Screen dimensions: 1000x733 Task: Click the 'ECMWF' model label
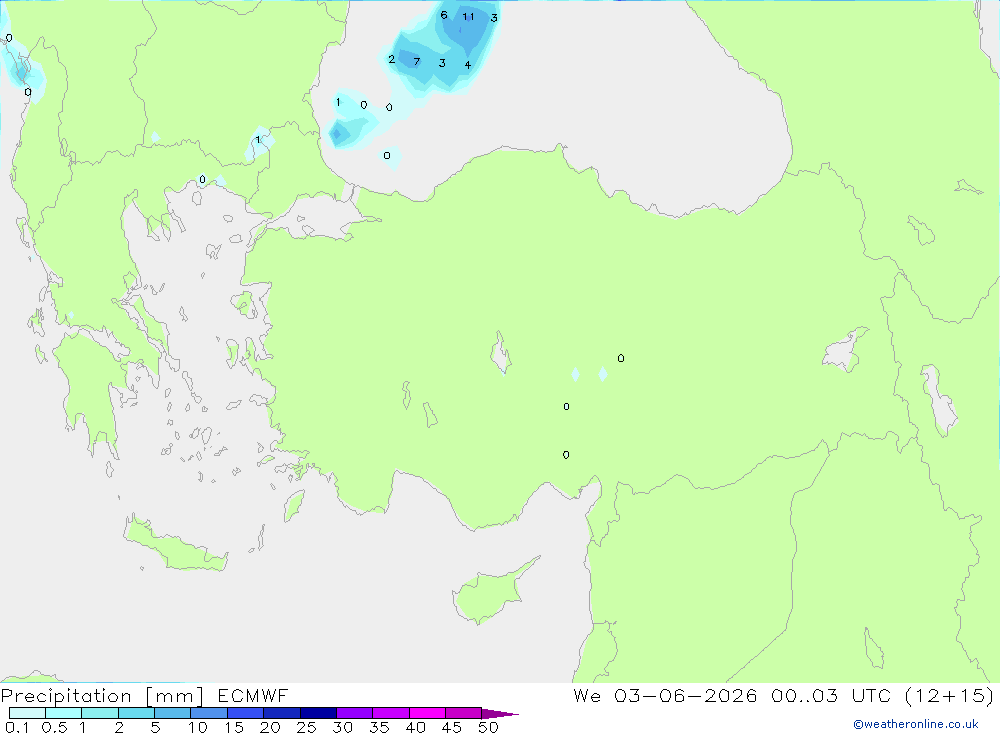coord(253,696)
